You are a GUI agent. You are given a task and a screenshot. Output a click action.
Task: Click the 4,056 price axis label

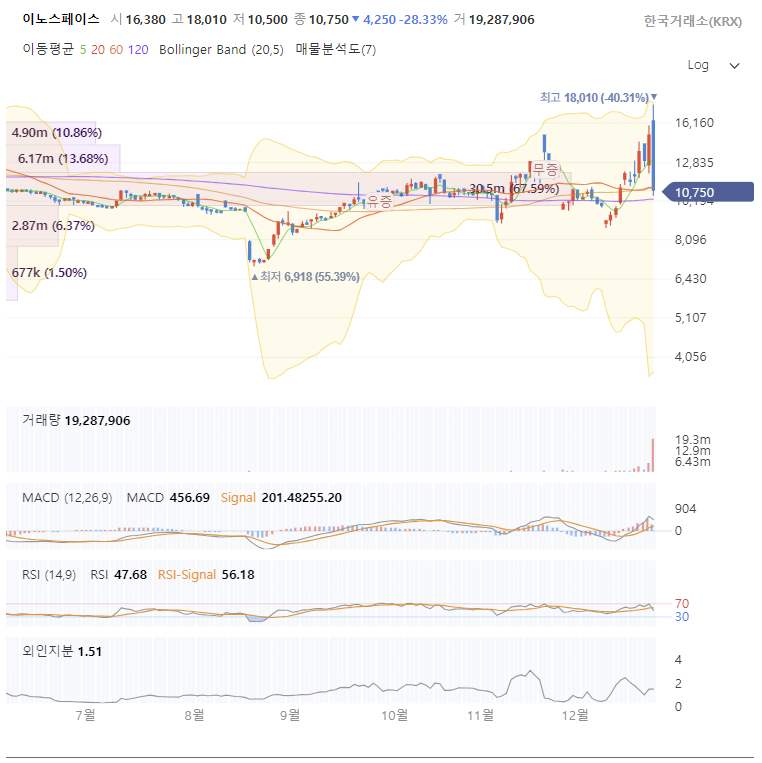[x=690, y=357]
